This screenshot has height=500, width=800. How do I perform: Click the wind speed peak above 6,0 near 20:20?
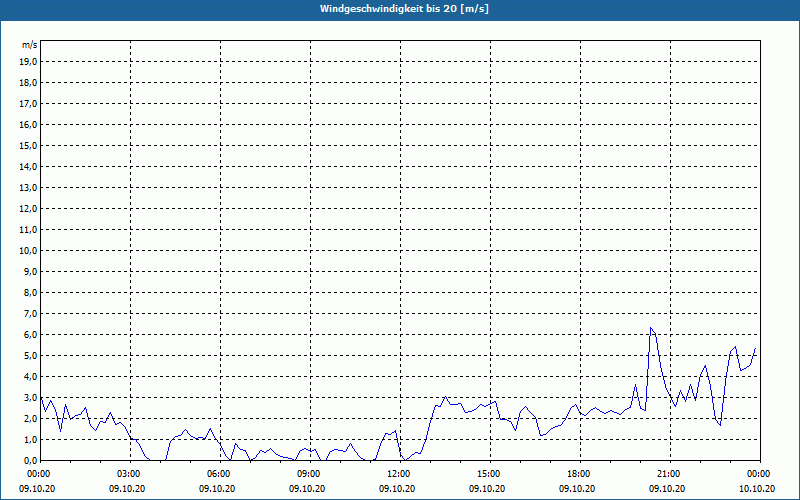651,328
